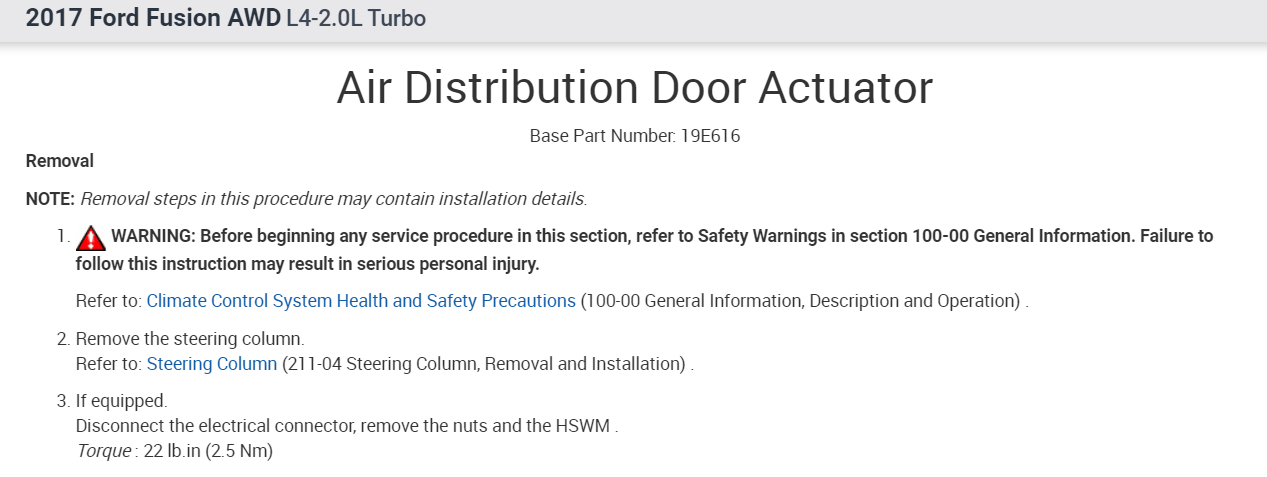Click the Air Distribution Door Actuator heading
Screen dimensions: 1267x477
point(634,88)
